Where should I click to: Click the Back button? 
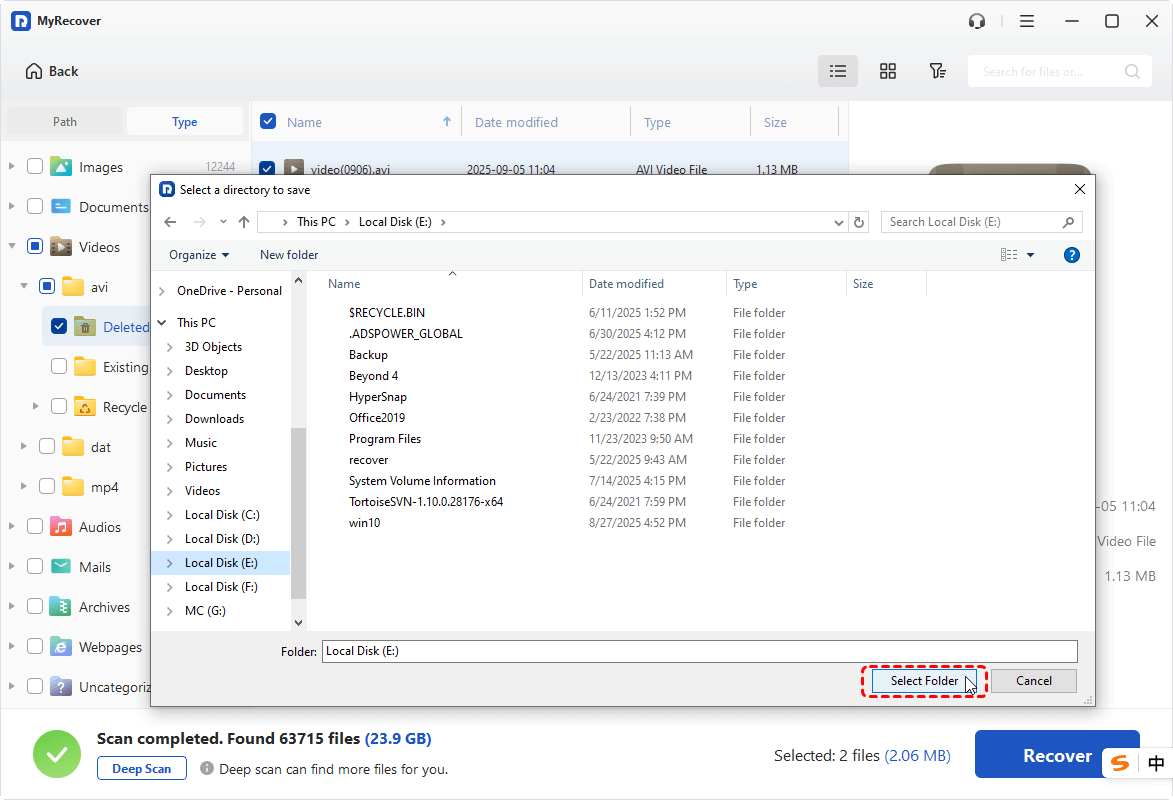pyautogui.click(x=52, y=71)
